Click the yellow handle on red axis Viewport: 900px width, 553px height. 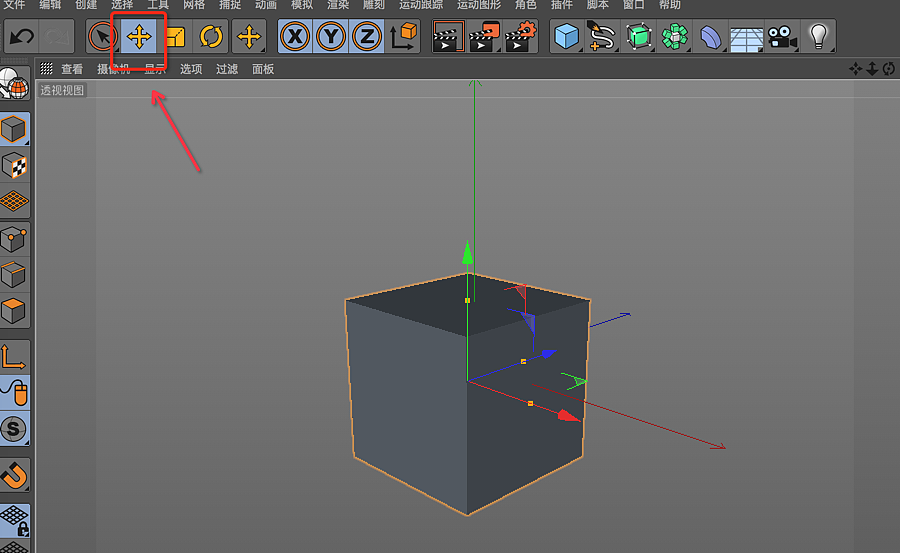point(530,404)
